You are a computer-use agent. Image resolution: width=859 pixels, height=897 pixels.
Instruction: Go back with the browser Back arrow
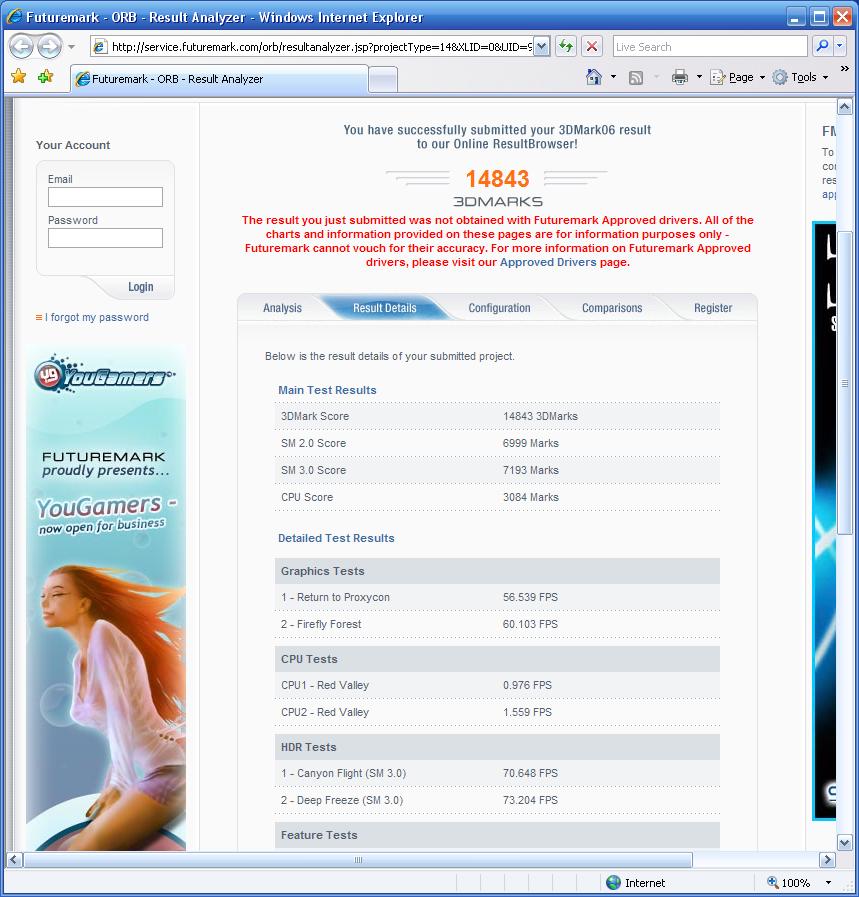click(x=22, y=46)
